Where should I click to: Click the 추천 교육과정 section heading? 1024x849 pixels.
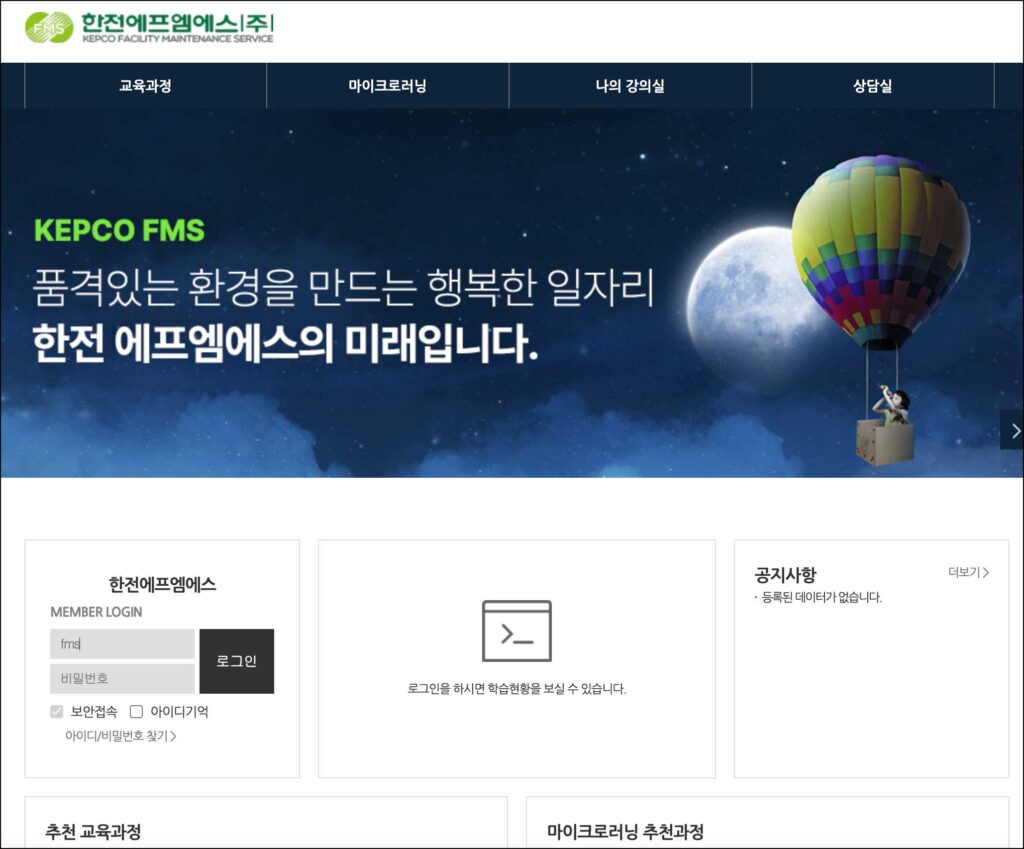coord(93,831)
